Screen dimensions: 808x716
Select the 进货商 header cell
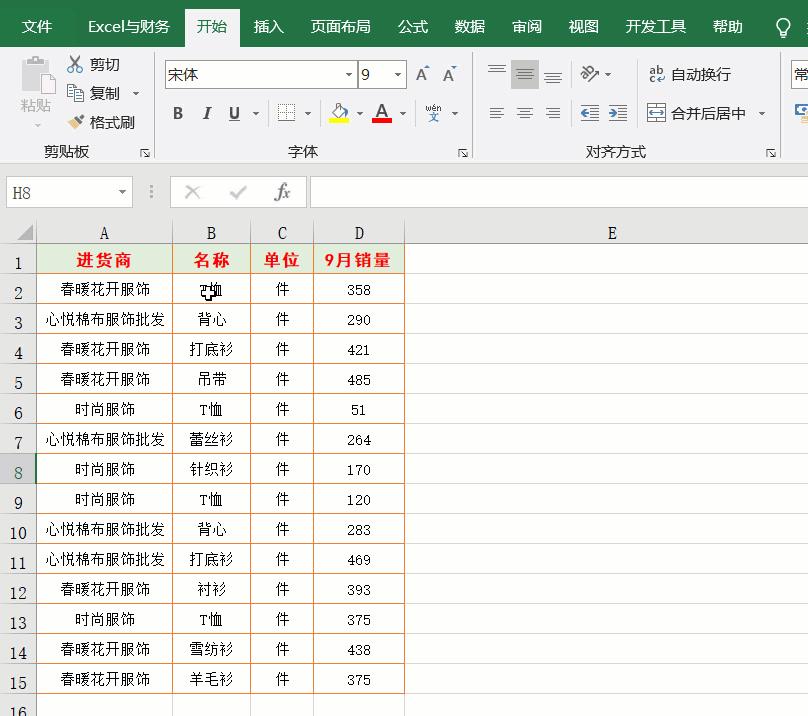click(104, 259)
